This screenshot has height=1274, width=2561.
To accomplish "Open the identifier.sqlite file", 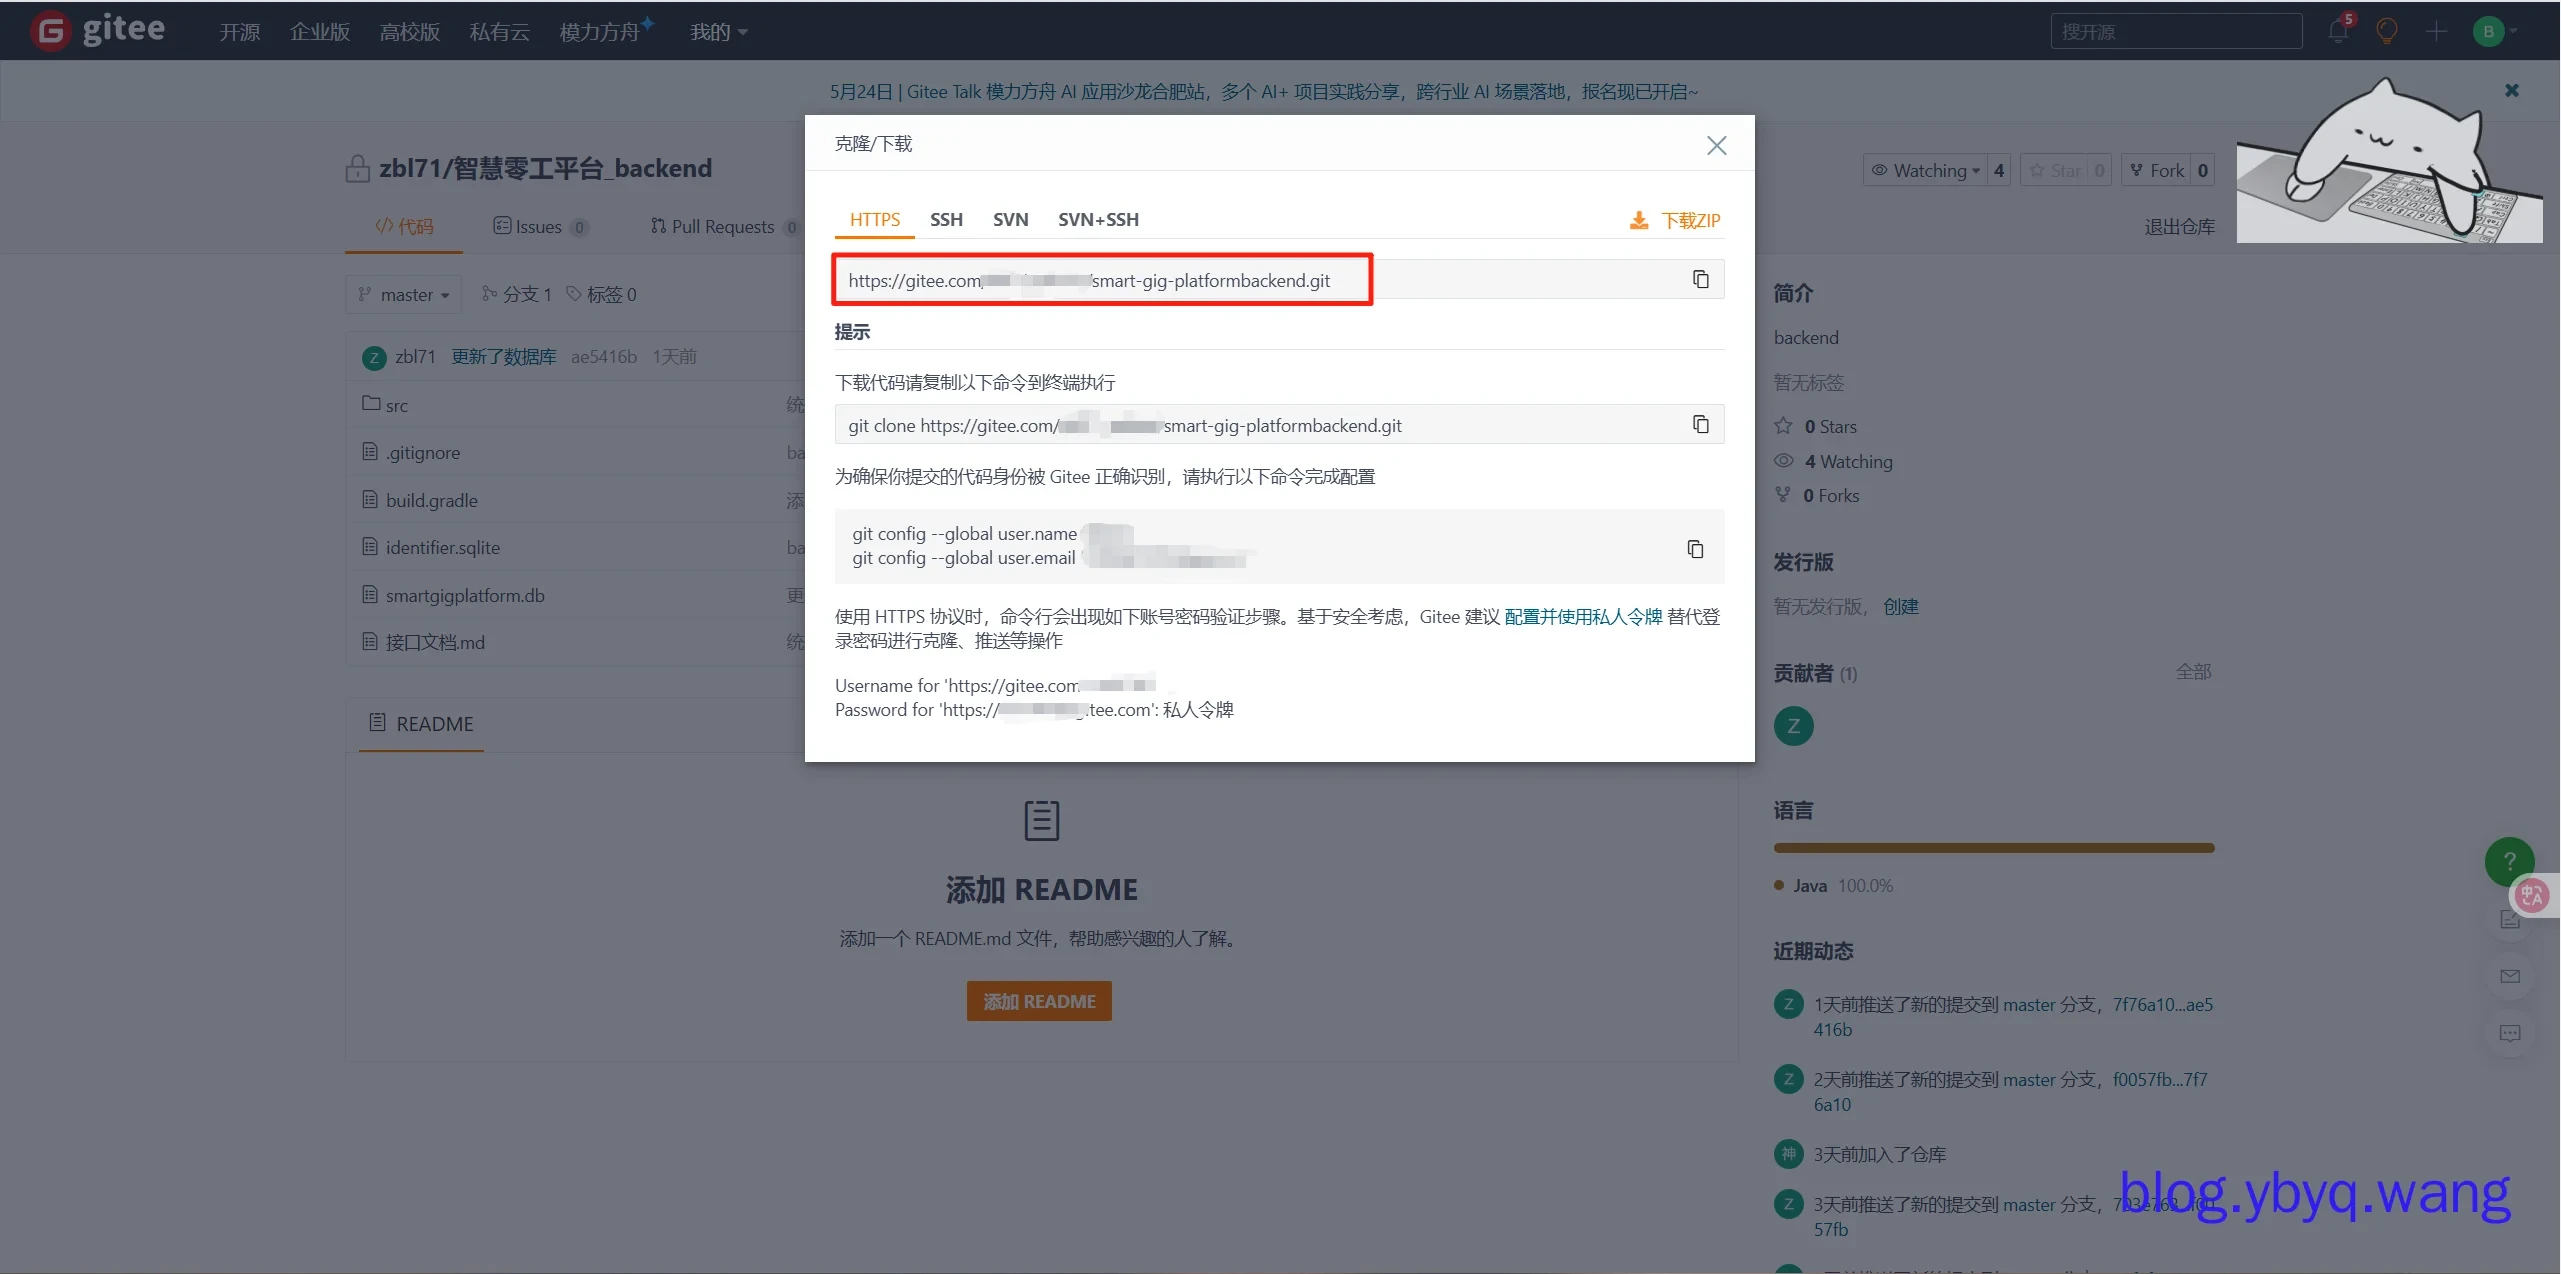I will pos(443,547).
